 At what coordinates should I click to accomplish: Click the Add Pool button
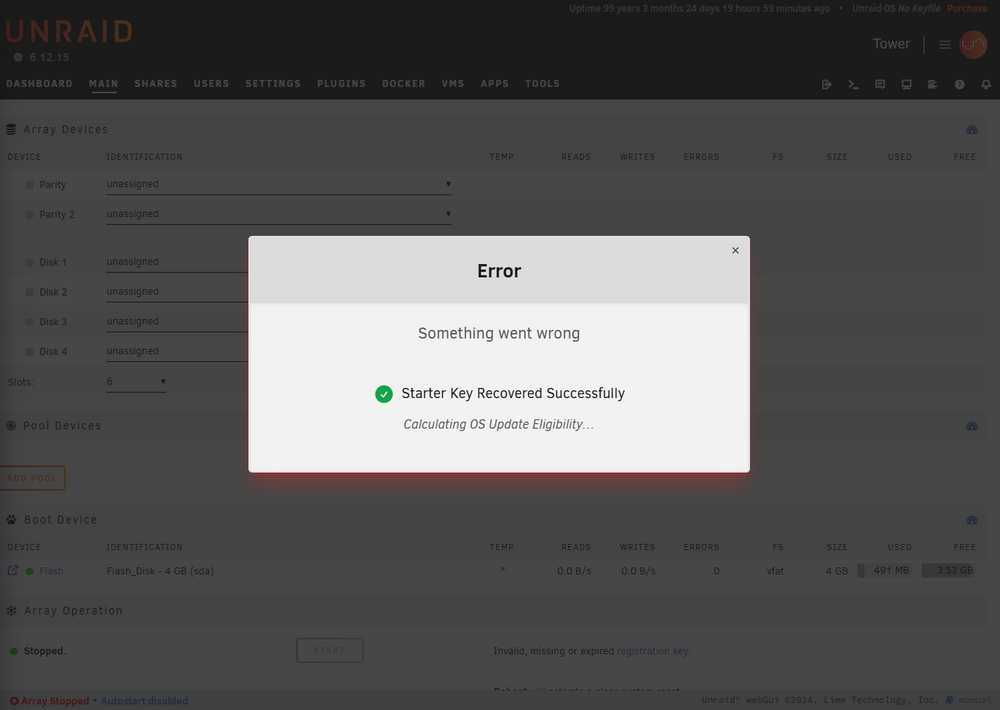(x=32, y=478)
